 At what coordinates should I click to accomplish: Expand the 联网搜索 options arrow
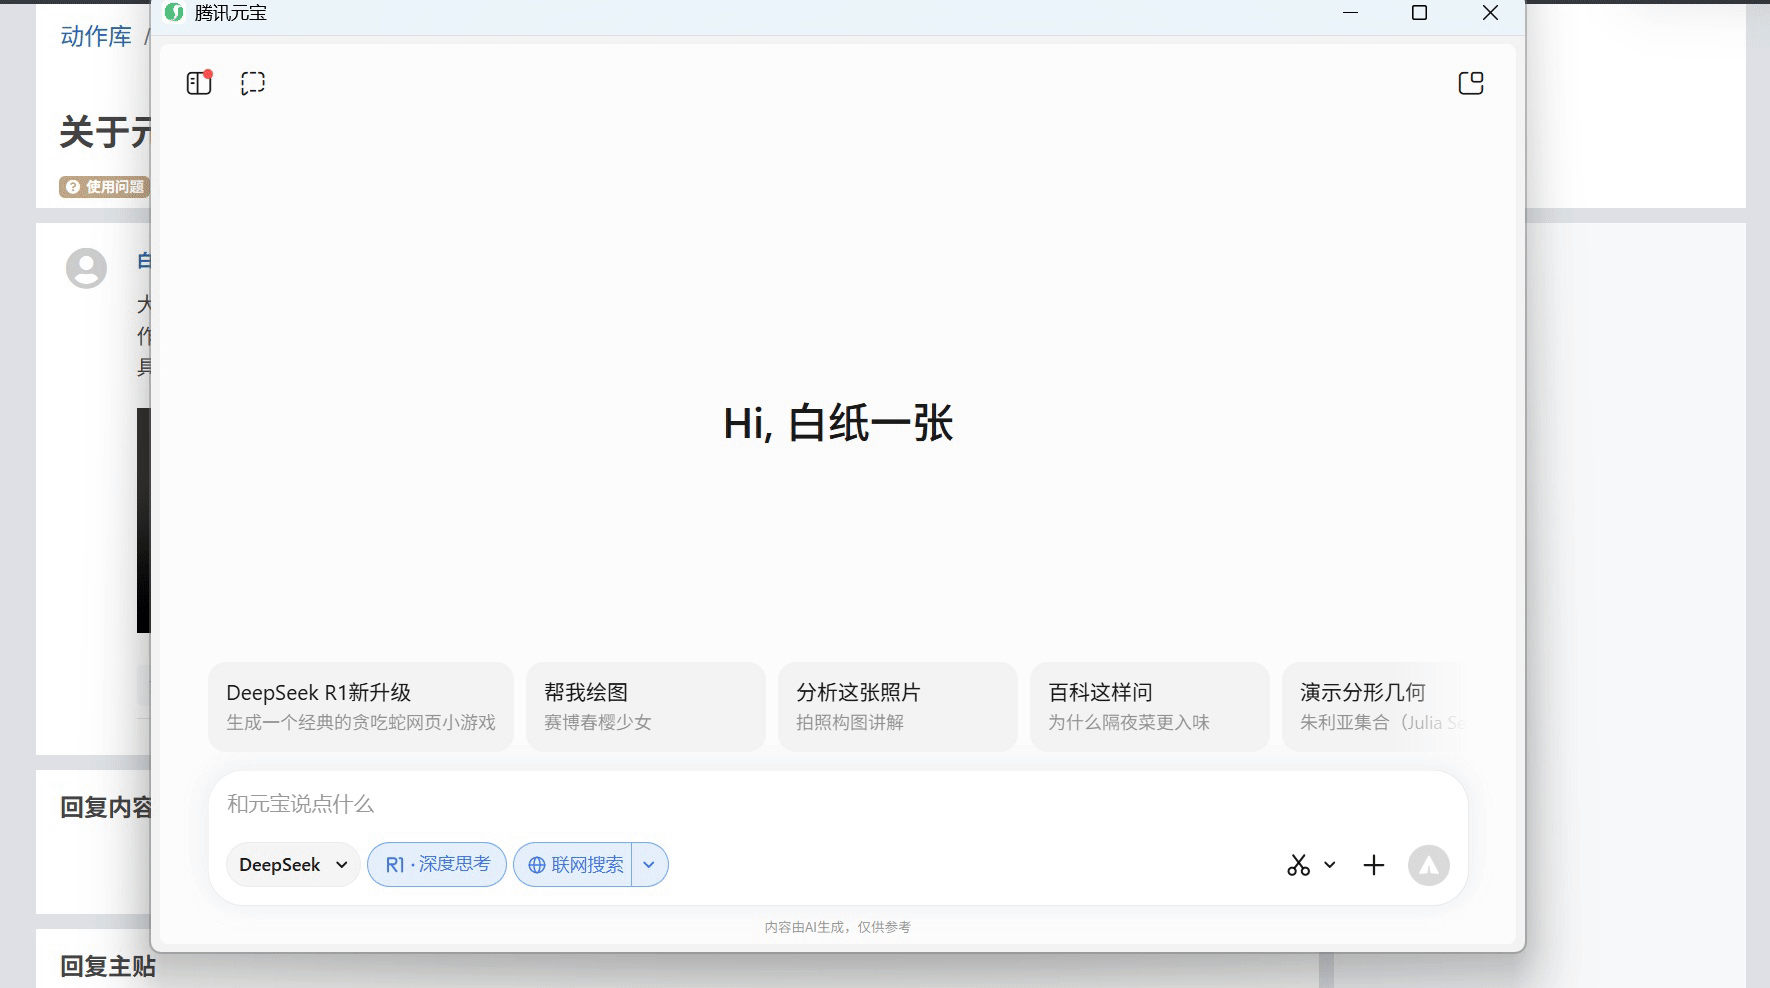[x=649, y=865]
